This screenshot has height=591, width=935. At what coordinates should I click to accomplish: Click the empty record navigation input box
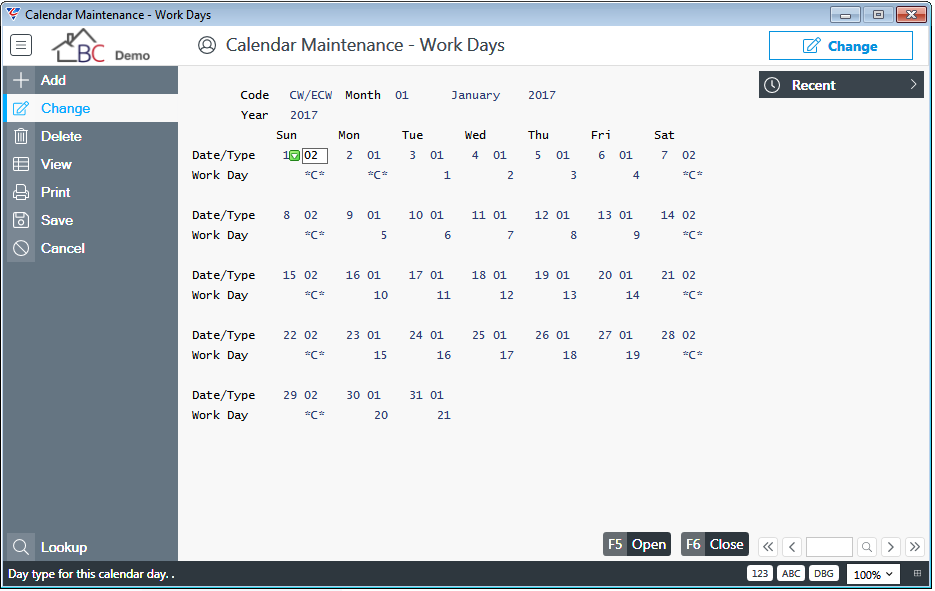click(829, 546)
